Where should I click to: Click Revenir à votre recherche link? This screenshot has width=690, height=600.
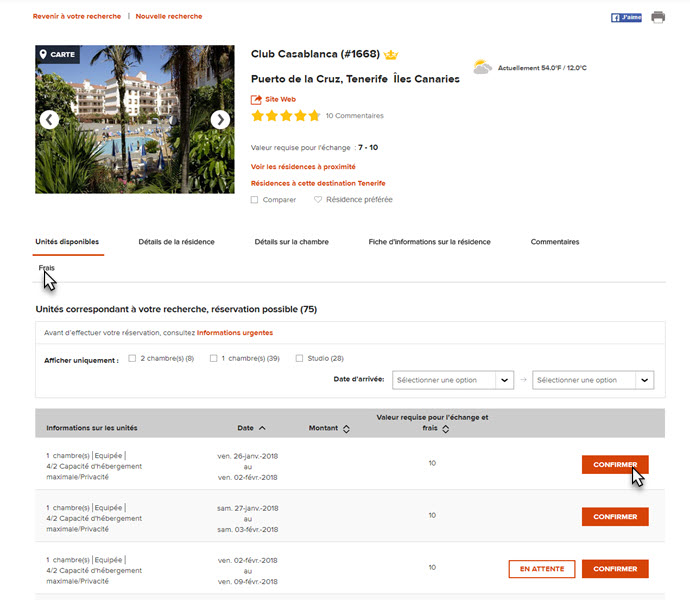point(77,16)
